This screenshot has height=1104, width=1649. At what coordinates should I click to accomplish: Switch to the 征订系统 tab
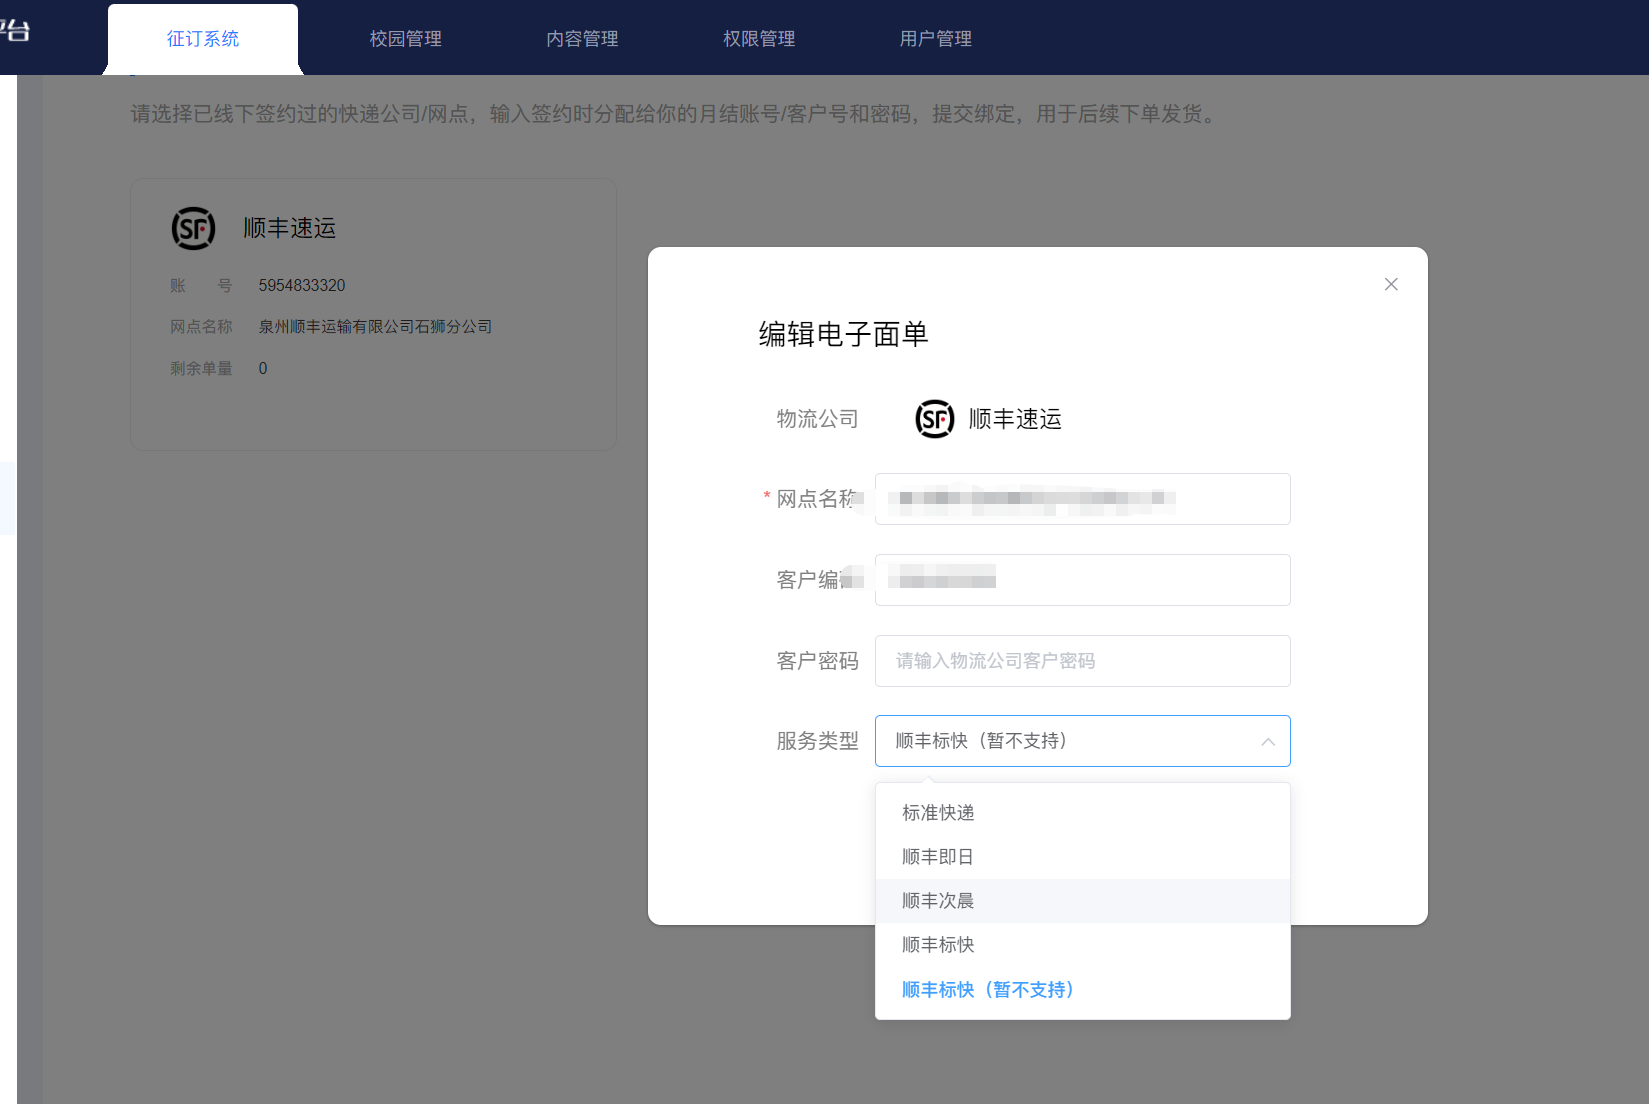(x=203, y=39)
